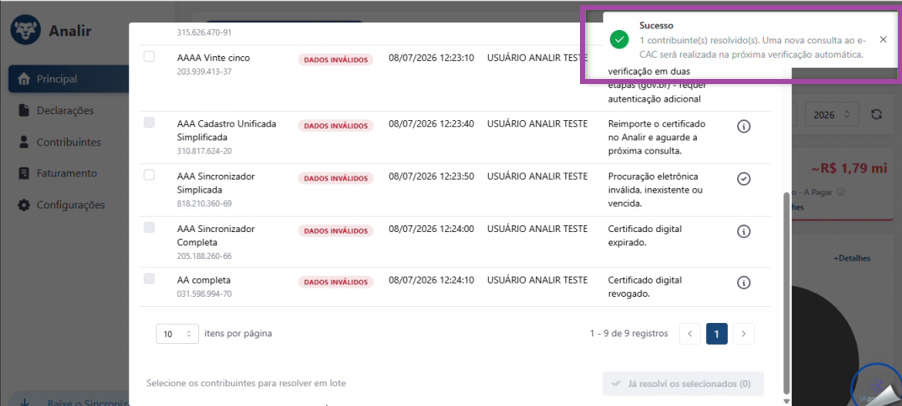Screen dimensions: 902x406
Task: Open the items per page dropdown
Action: pyautogui.click(x=177, y=334)
